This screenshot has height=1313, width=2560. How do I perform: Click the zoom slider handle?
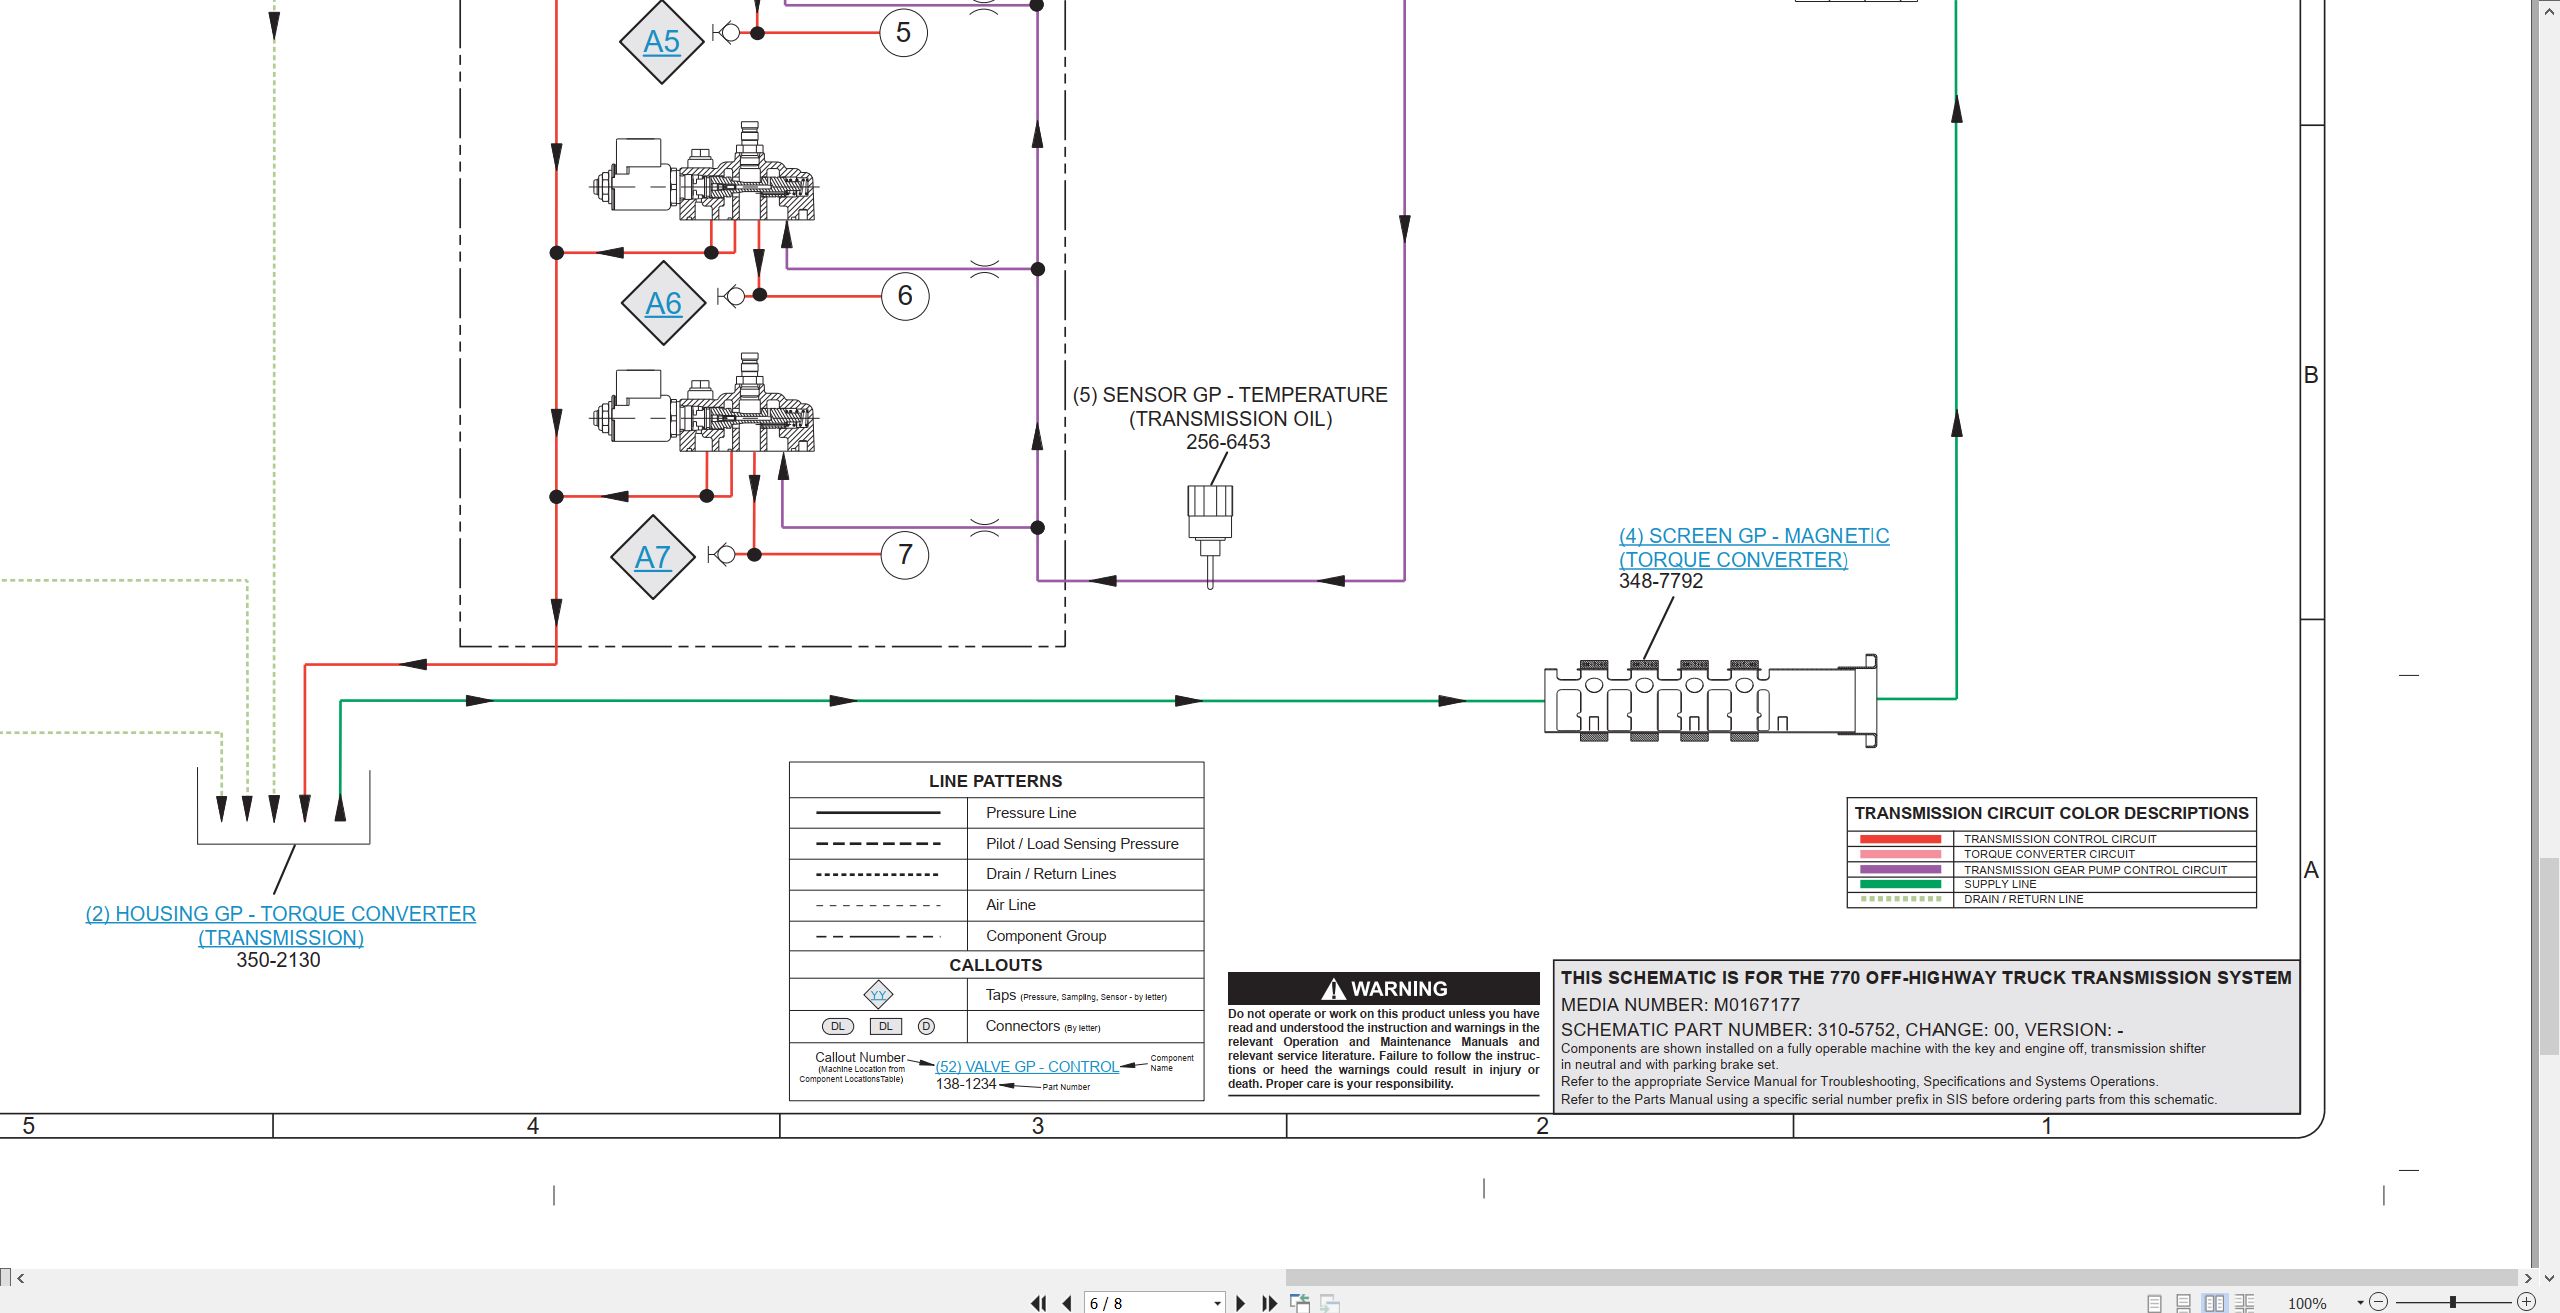(x=2453, y=1302)
